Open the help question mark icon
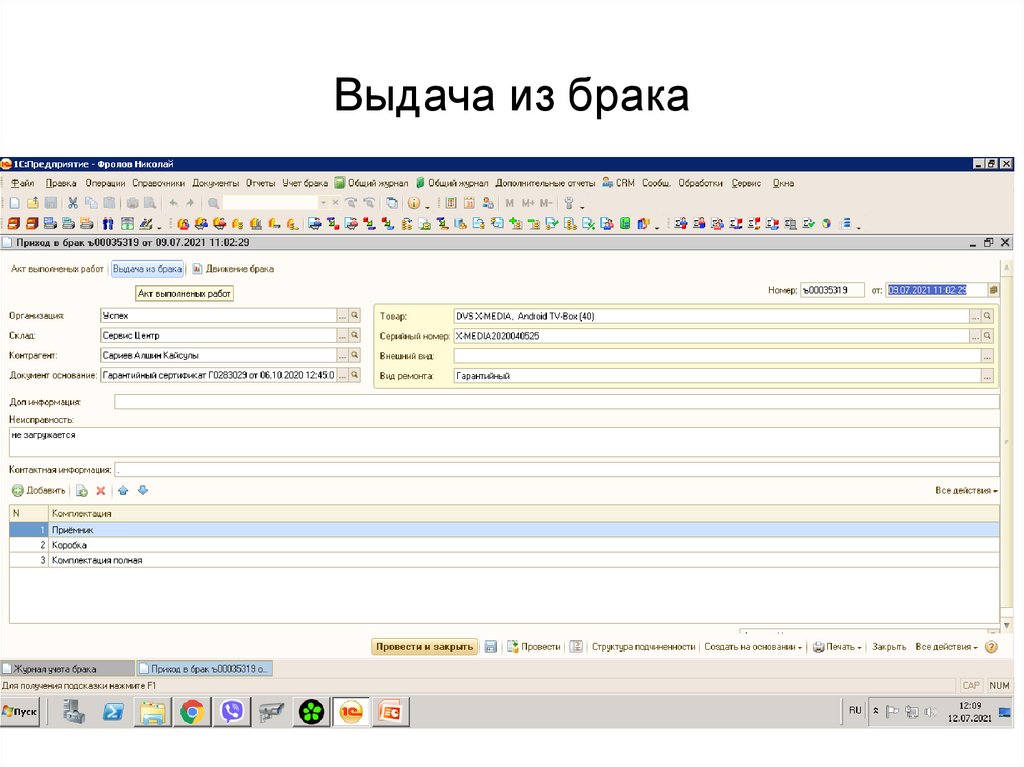This screenshot has width=1024, height=767. tap(991, 647)
